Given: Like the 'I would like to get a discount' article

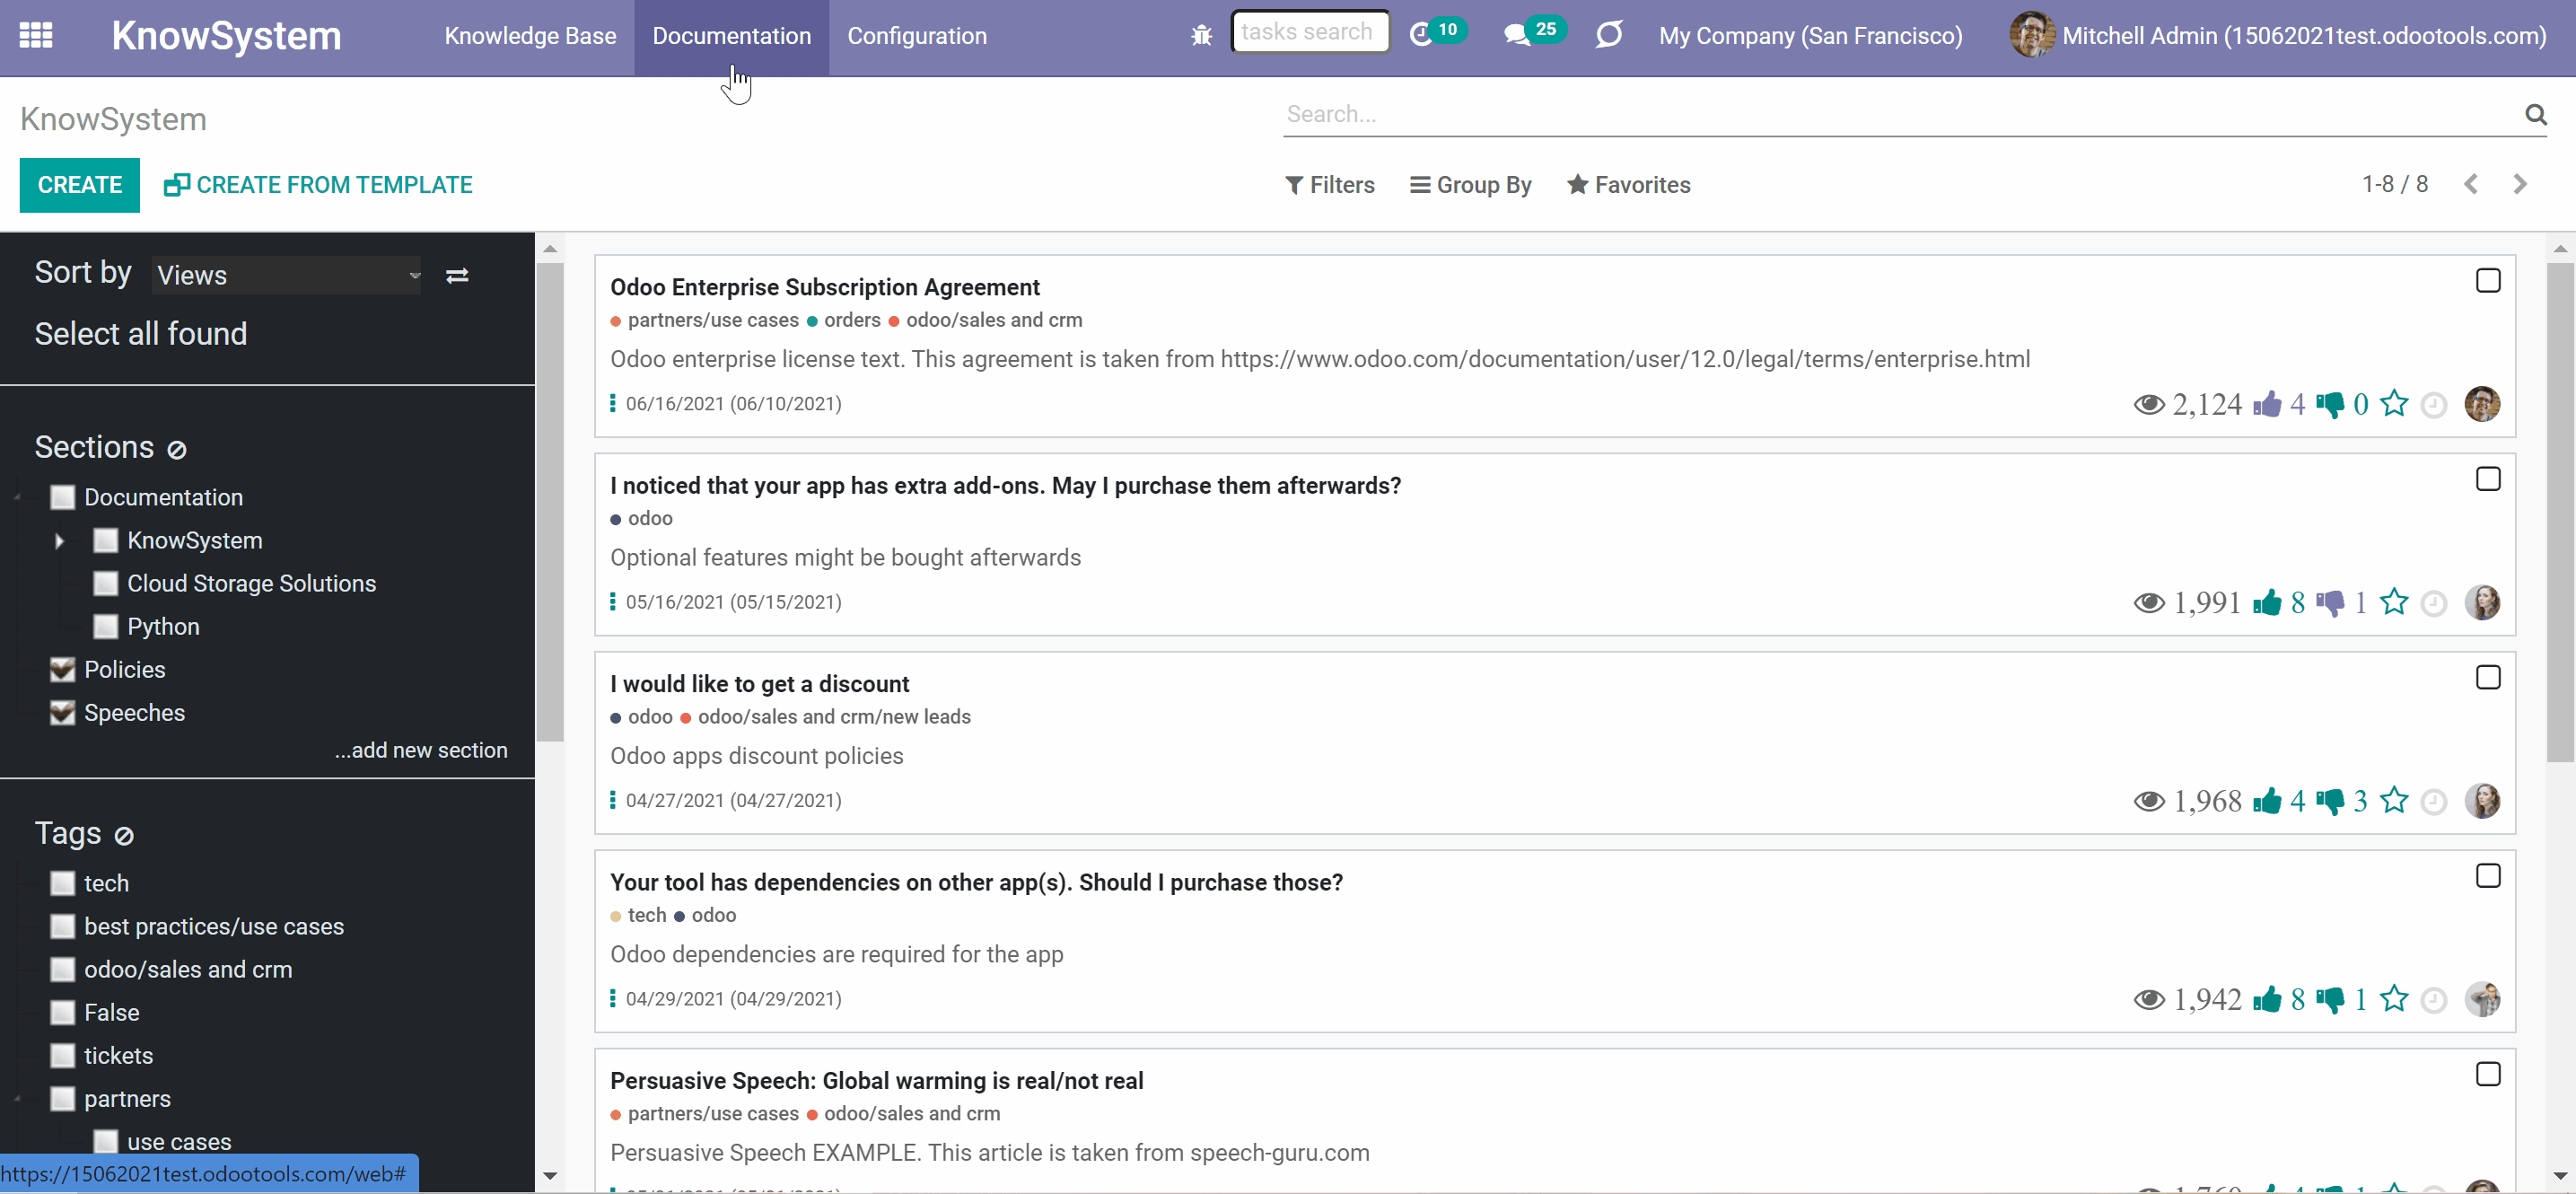Looking at the screenshot, I should 2267,801.
